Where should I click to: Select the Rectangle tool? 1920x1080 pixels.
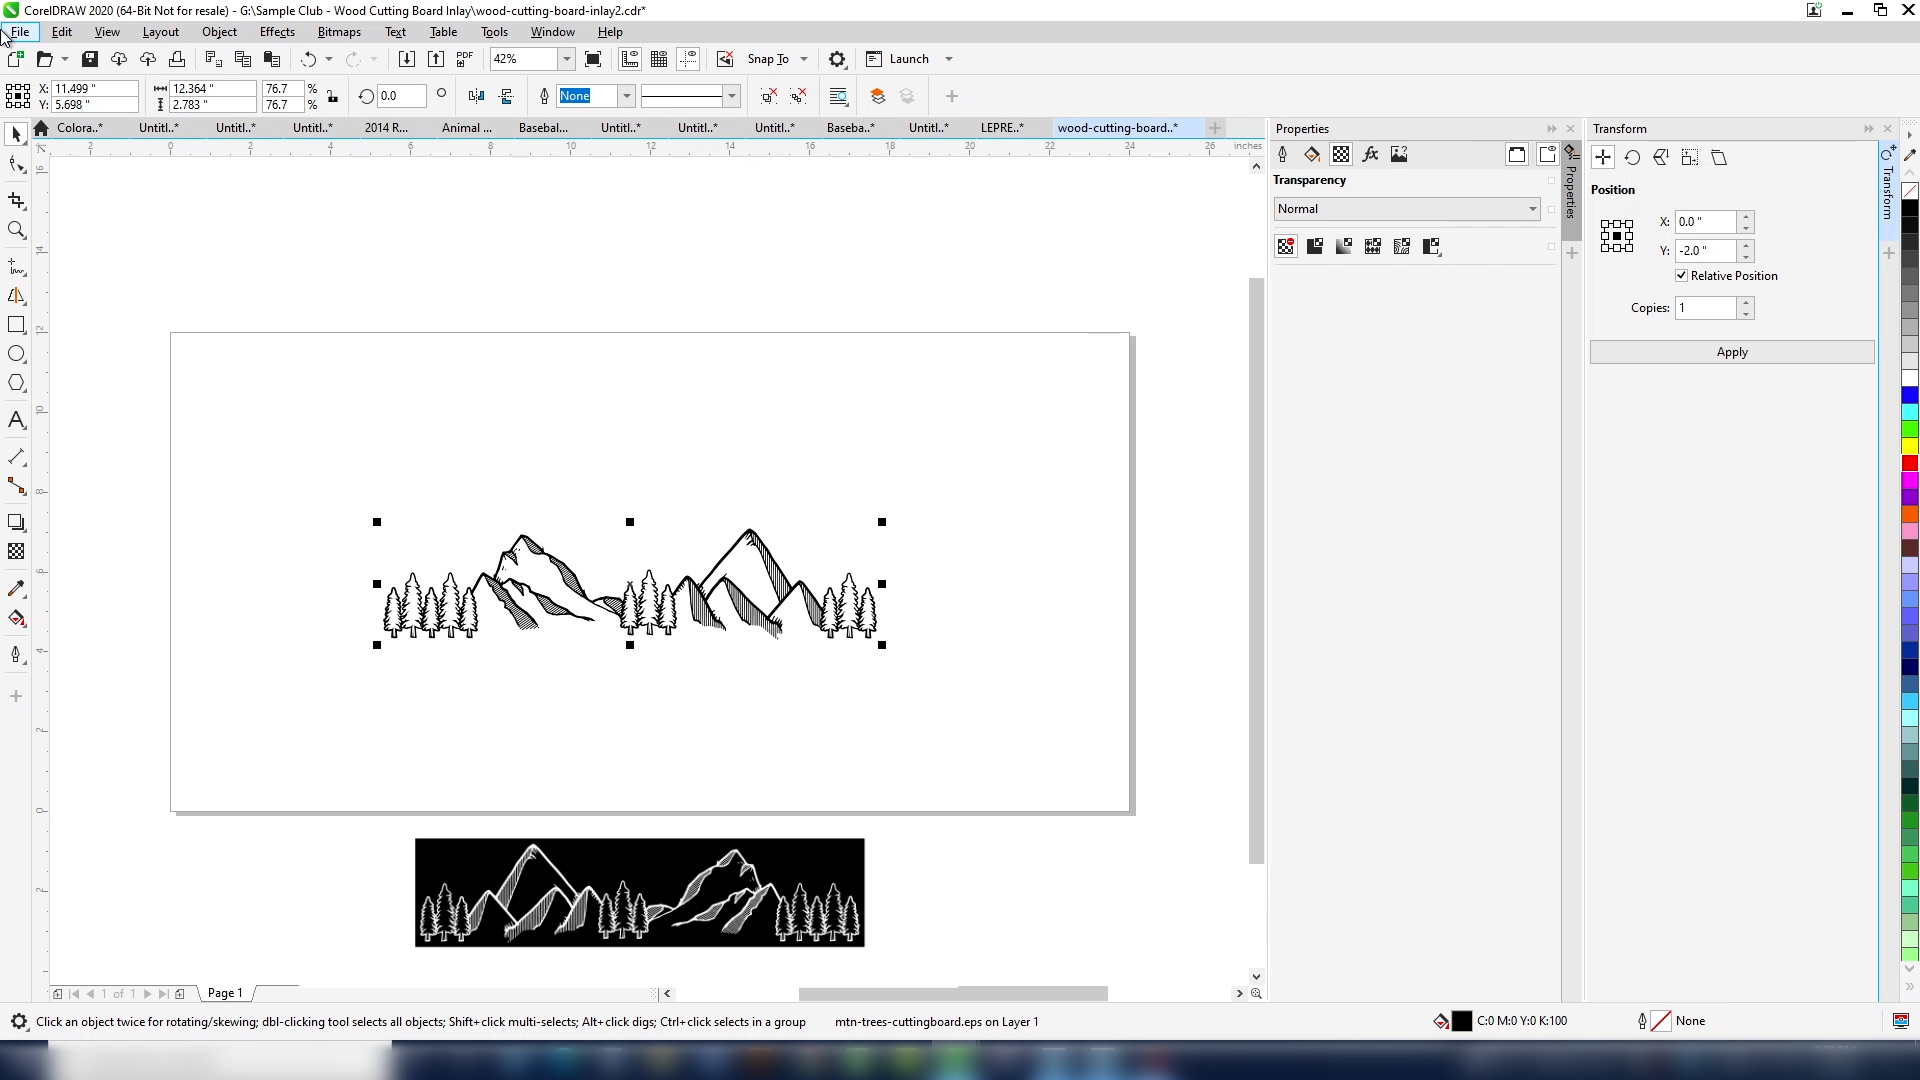click(x=16, y=325)
